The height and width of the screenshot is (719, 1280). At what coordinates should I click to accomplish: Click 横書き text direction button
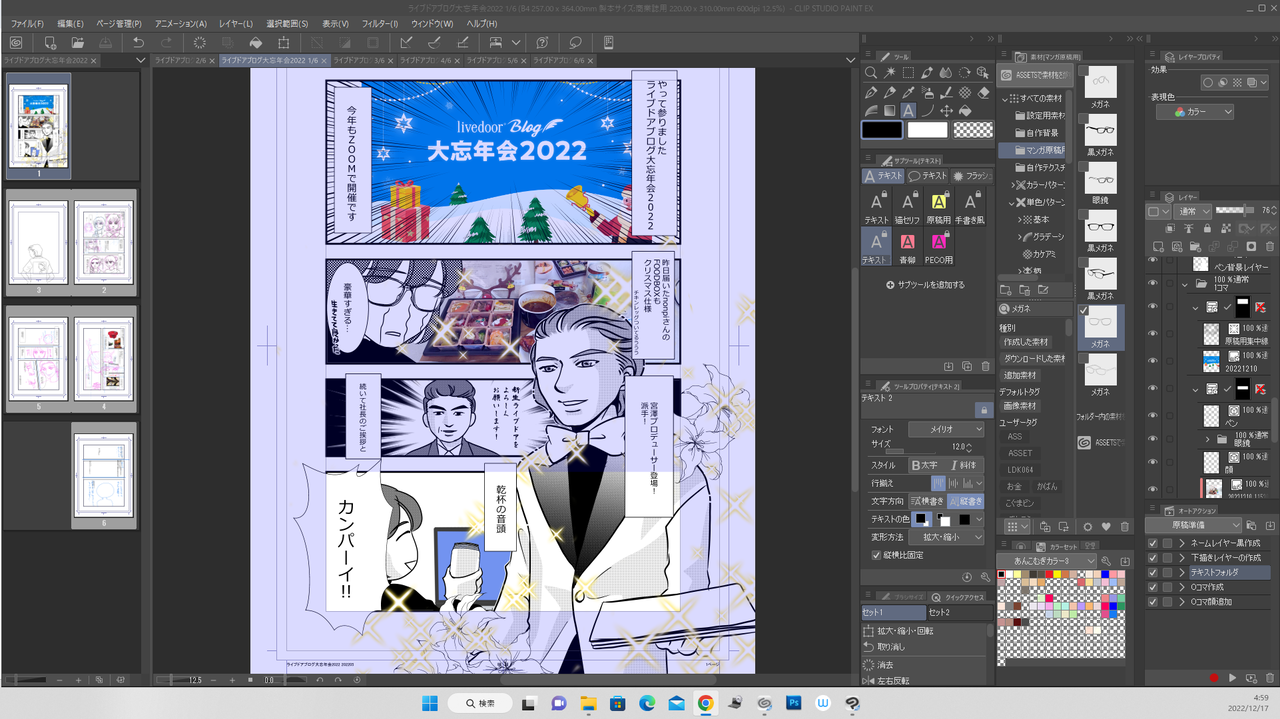point(926,501)
